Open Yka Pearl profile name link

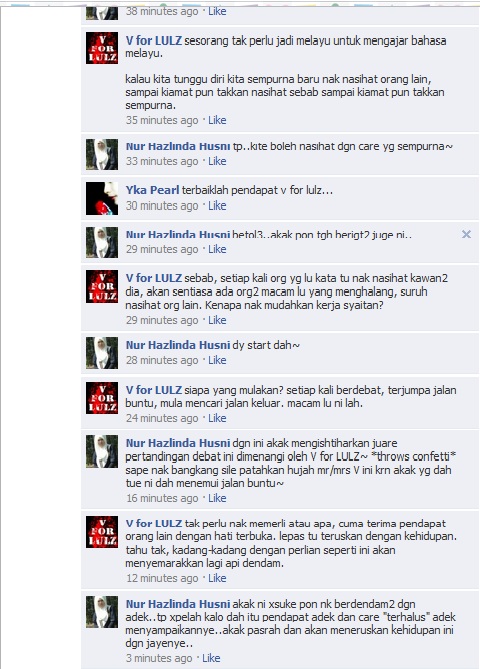pos(152,190)
